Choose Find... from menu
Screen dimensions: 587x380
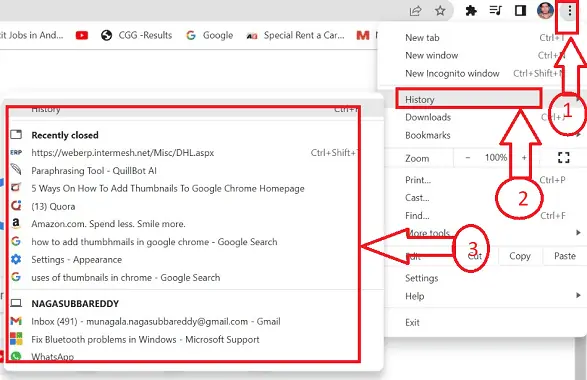(x=483, y=216)
